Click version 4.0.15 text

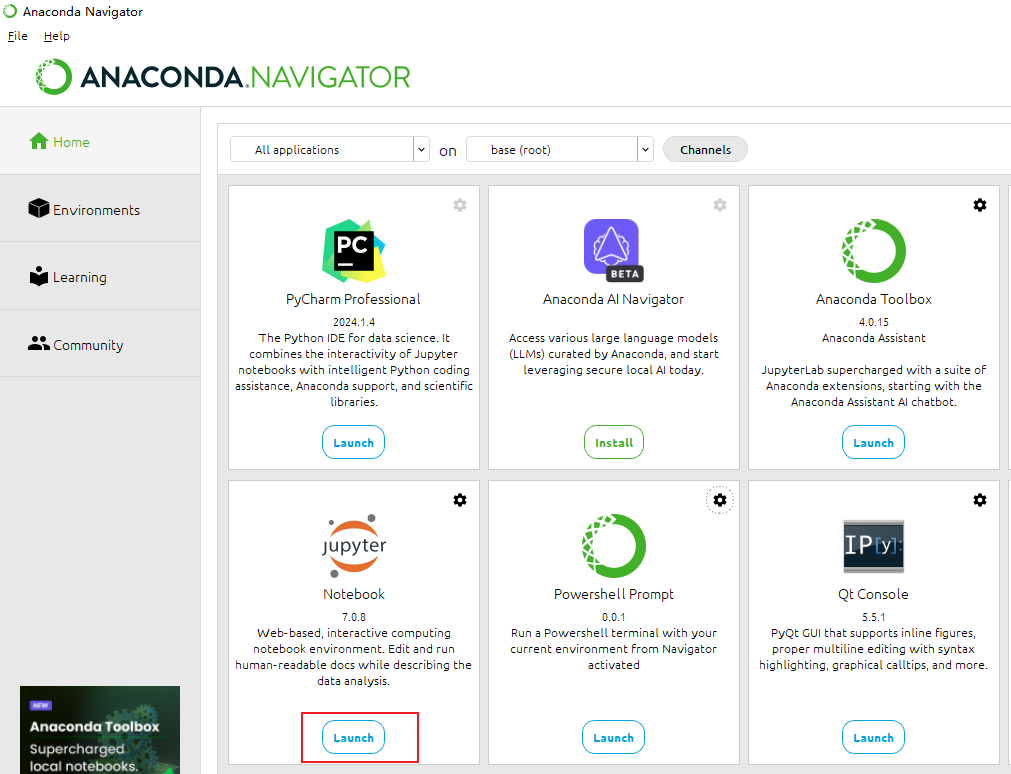click(x=874, y=322)
